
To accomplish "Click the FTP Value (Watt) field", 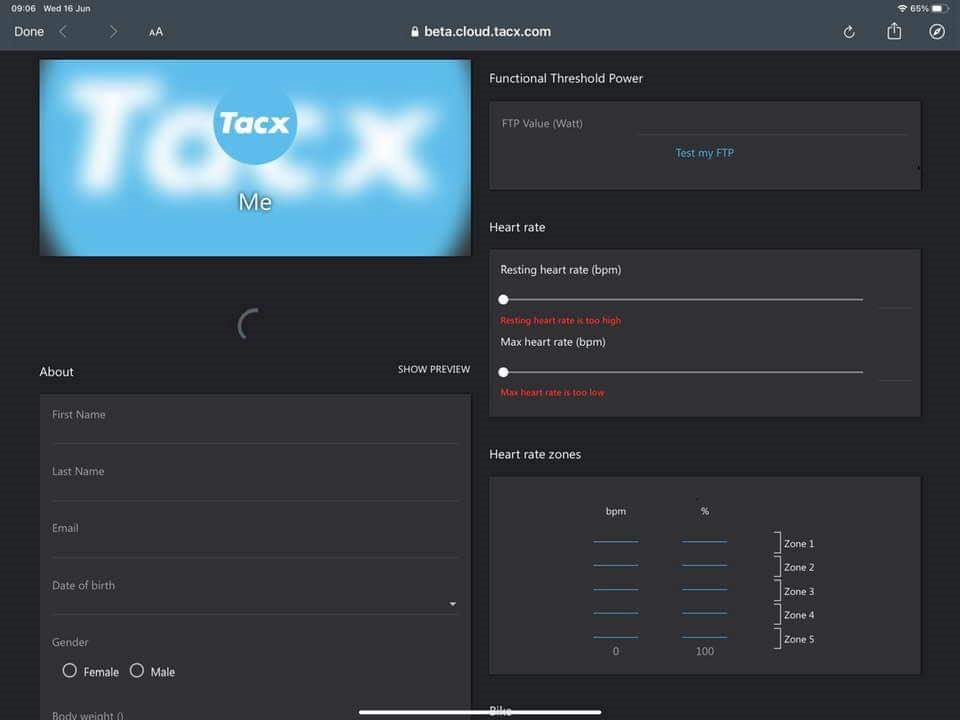I will click(x=771, y=124).
